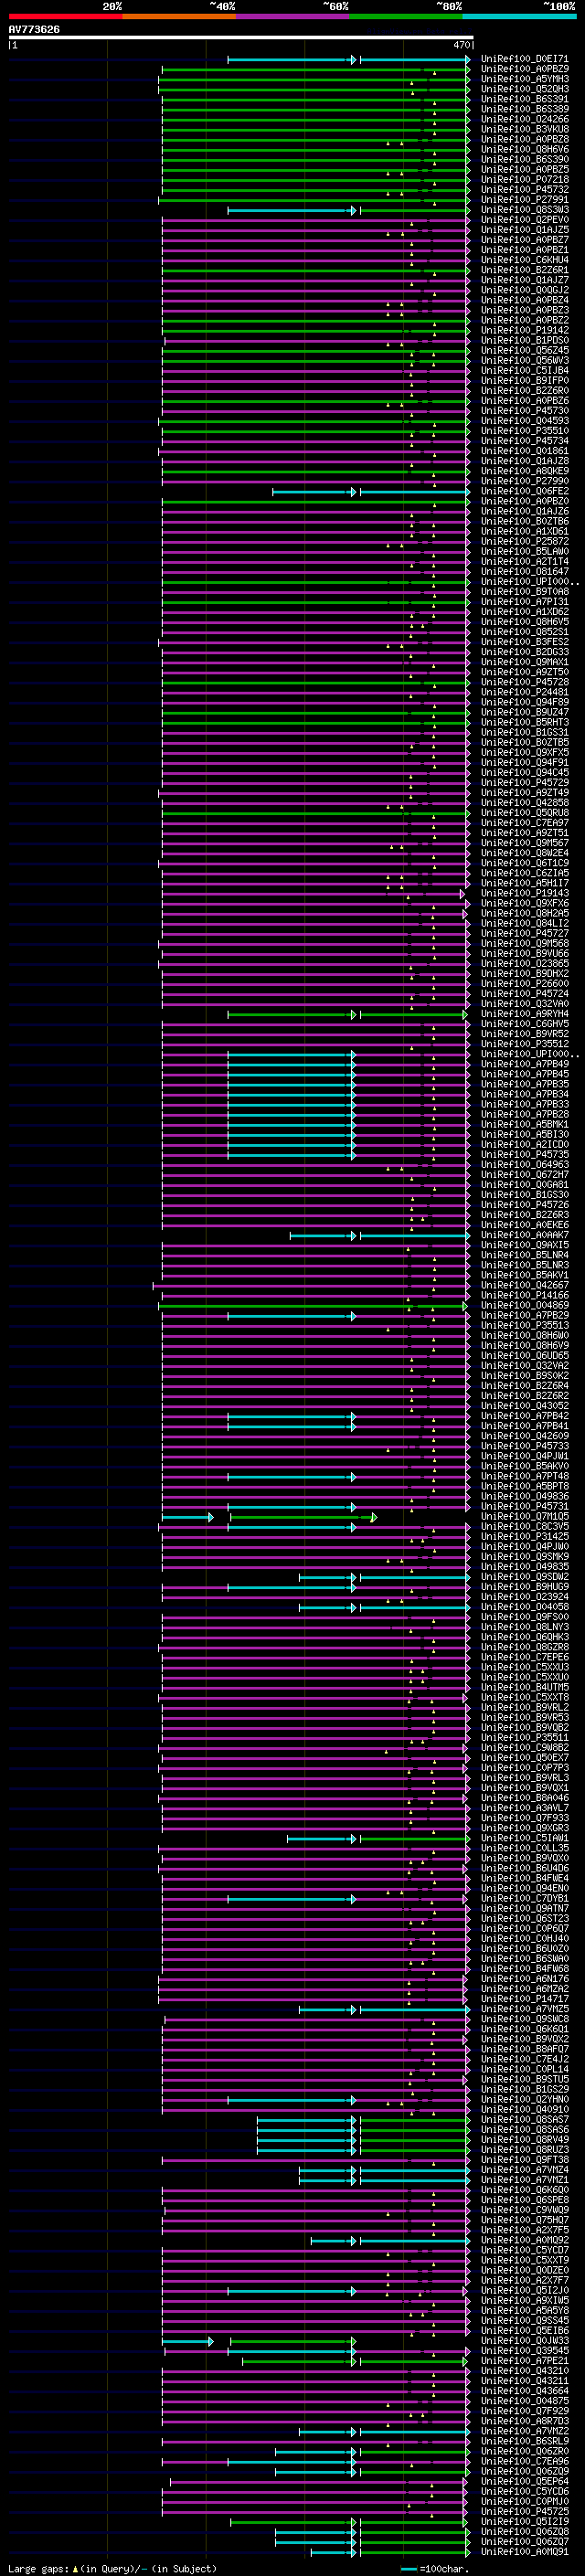Click the label UniRef100_B5LNR4
Screen dimensions: 585x2576
point(524,1256)
